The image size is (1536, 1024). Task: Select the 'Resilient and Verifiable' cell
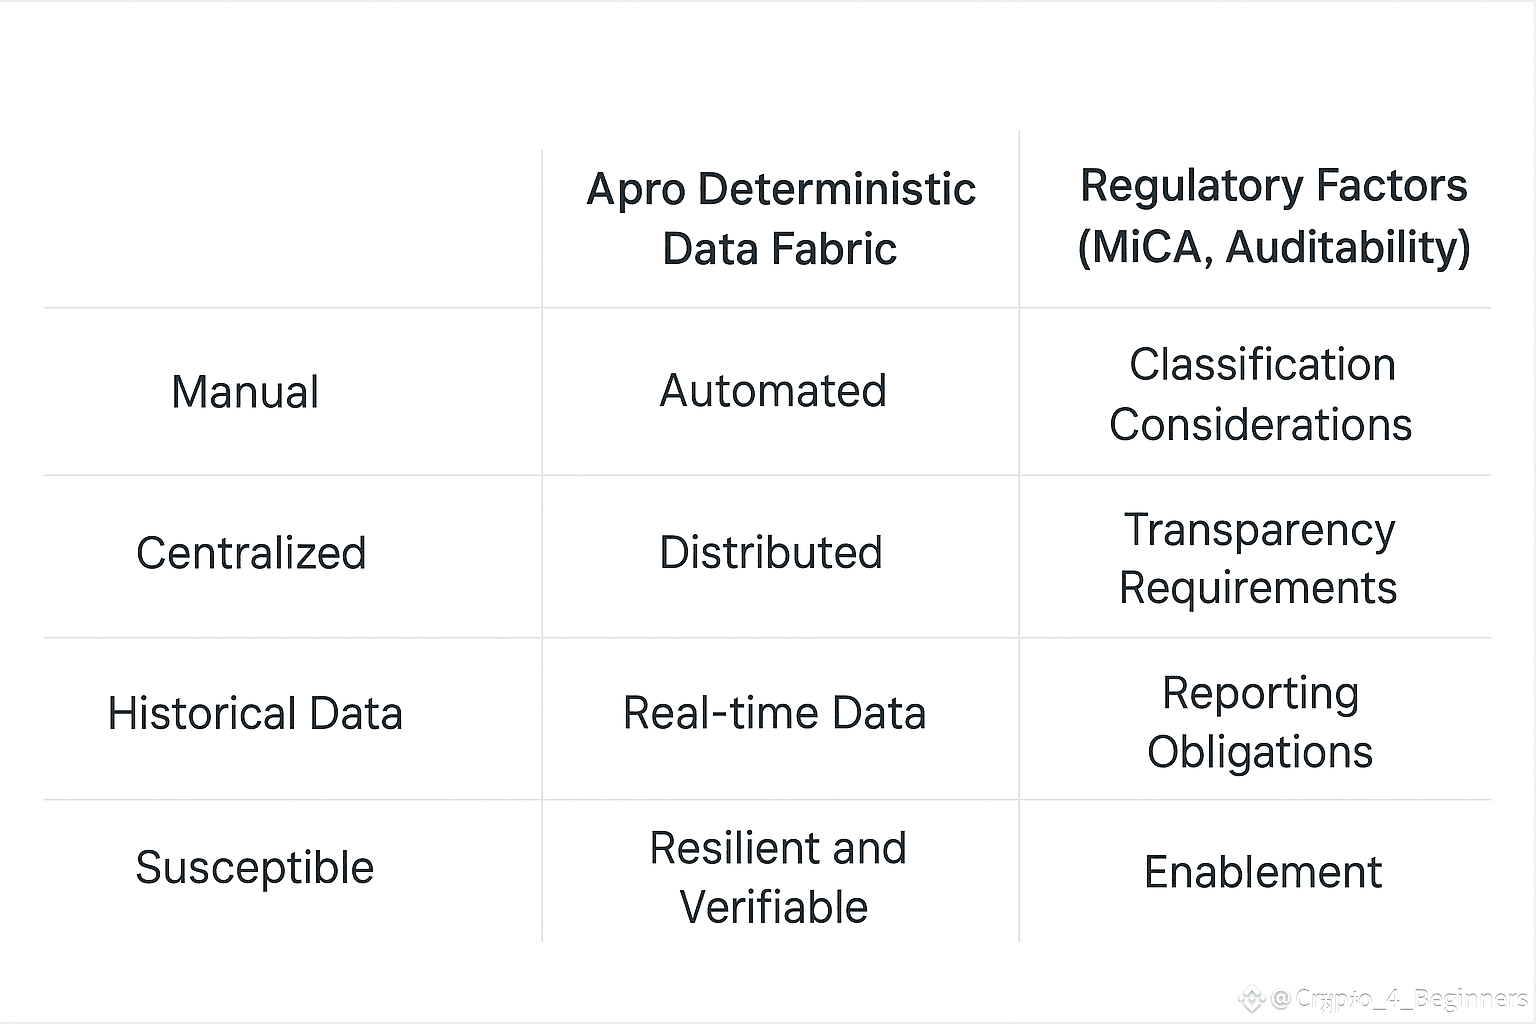point(776,878)
